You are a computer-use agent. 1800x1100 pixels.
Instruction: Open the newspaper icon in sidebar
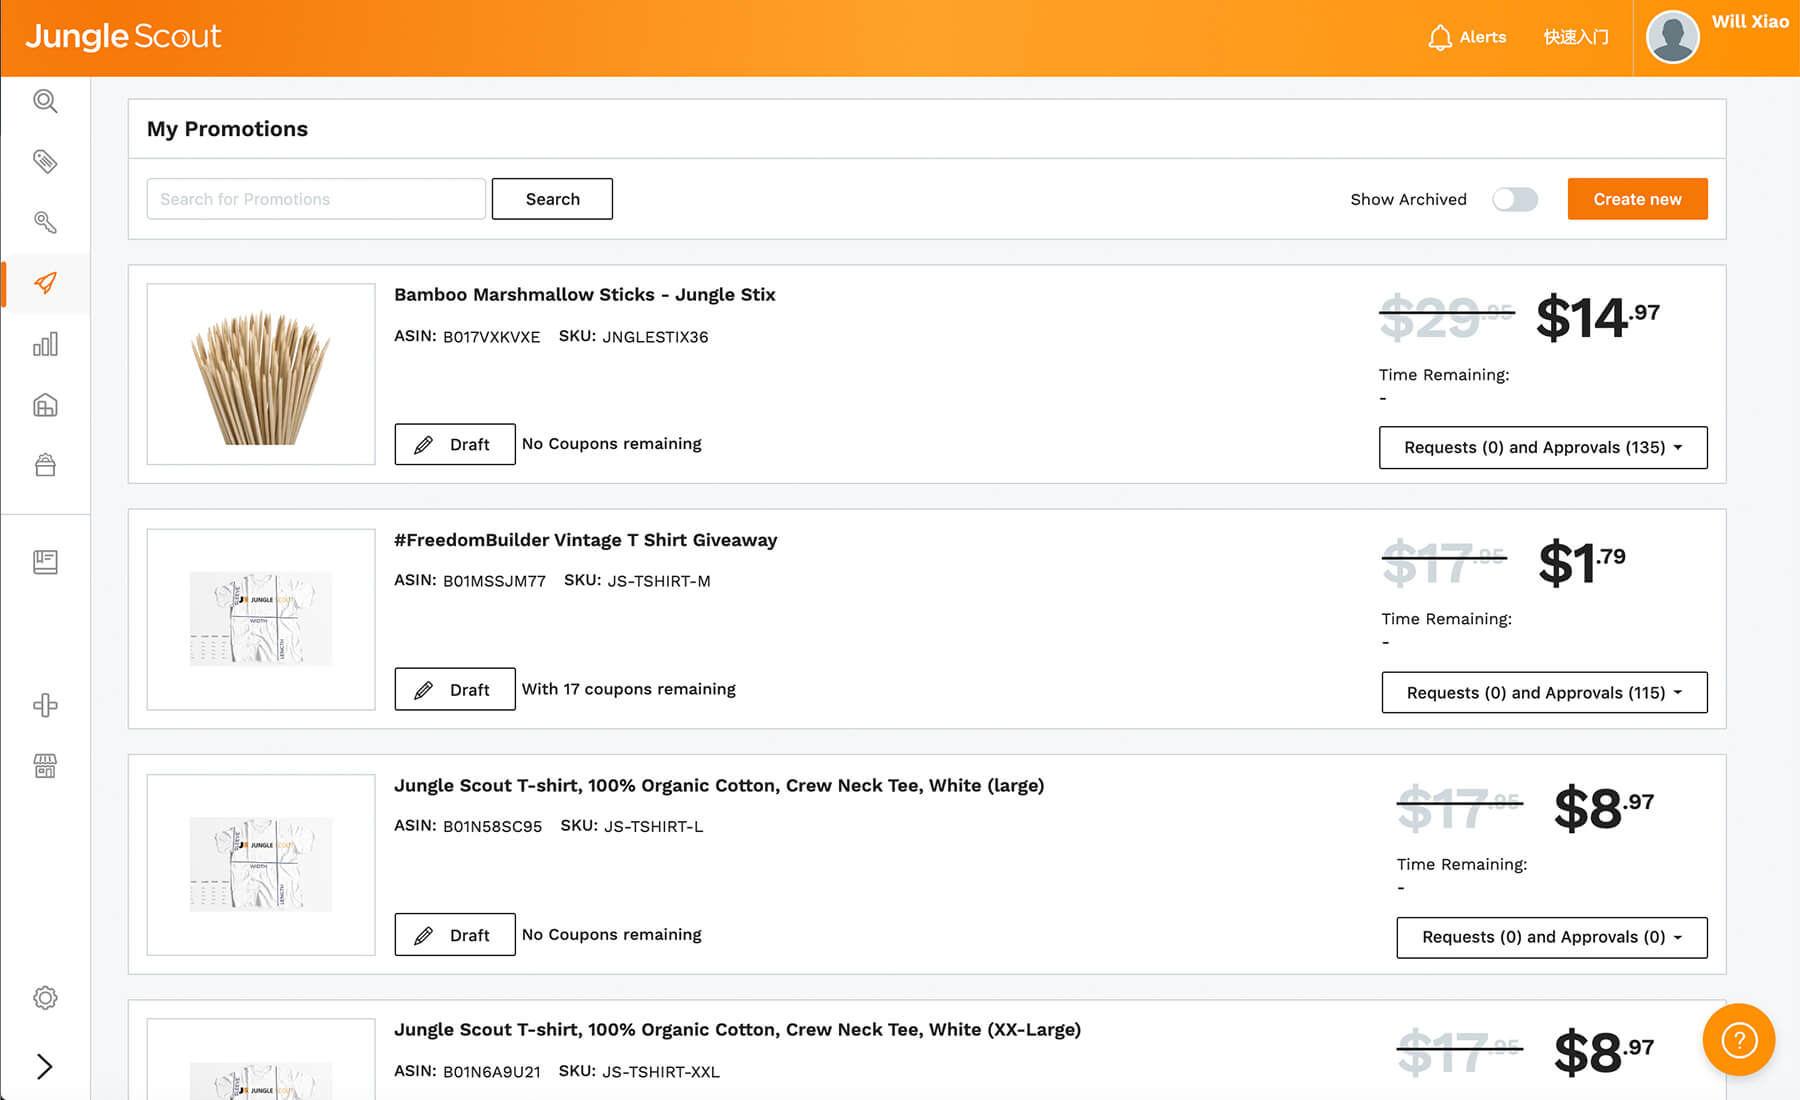pos(45,562)
